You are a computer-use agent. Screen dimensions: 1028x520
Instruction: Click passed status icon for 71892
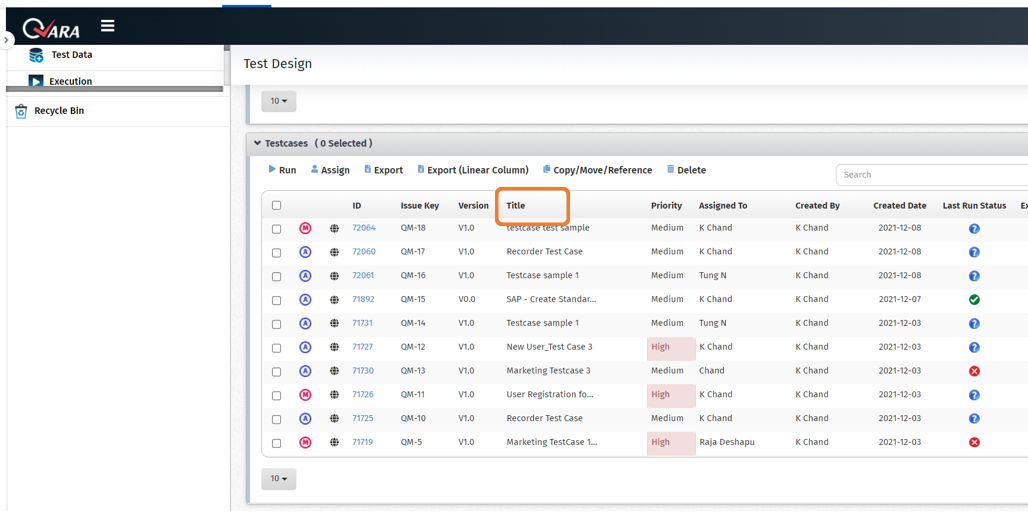coord(974,300)
